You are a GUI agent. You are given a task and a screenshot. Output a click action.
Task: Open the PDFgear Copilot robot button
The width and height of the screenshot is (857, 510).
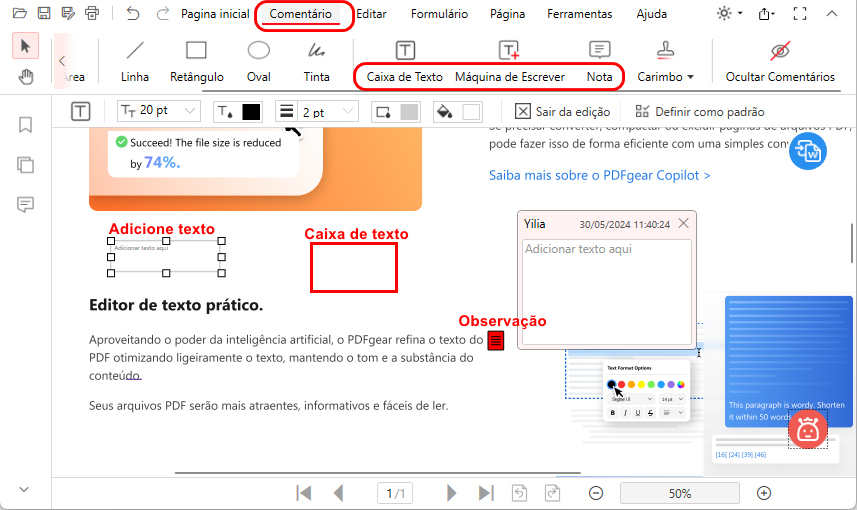pos(807,430)
